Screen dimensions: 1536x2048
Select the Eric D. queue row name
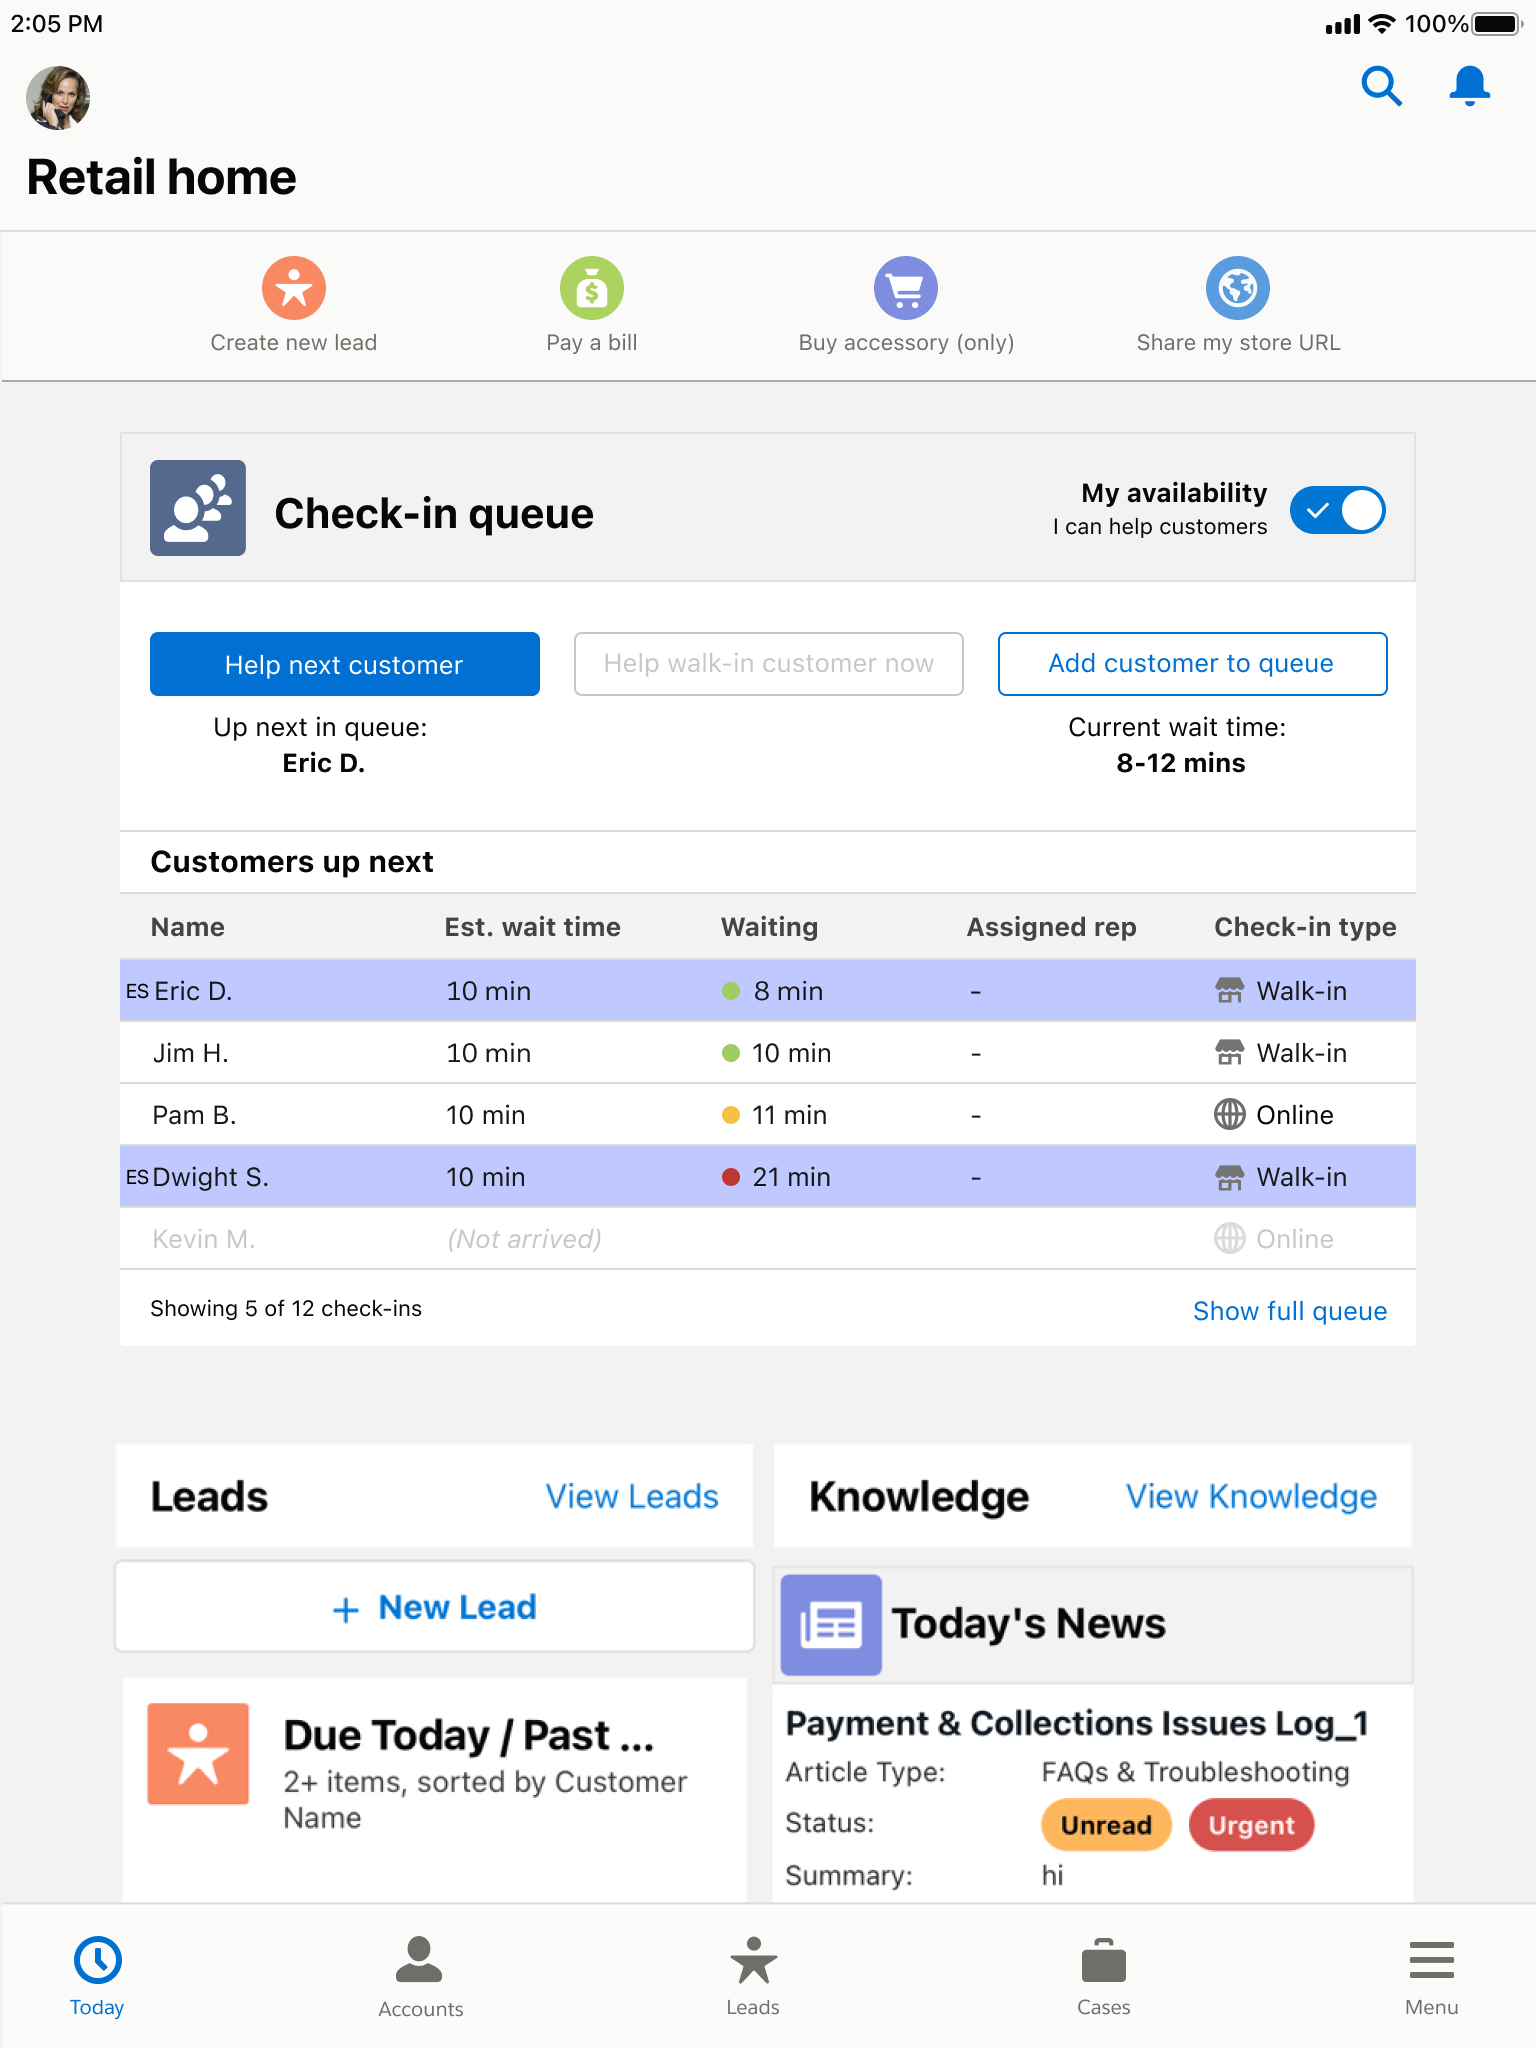193,991
